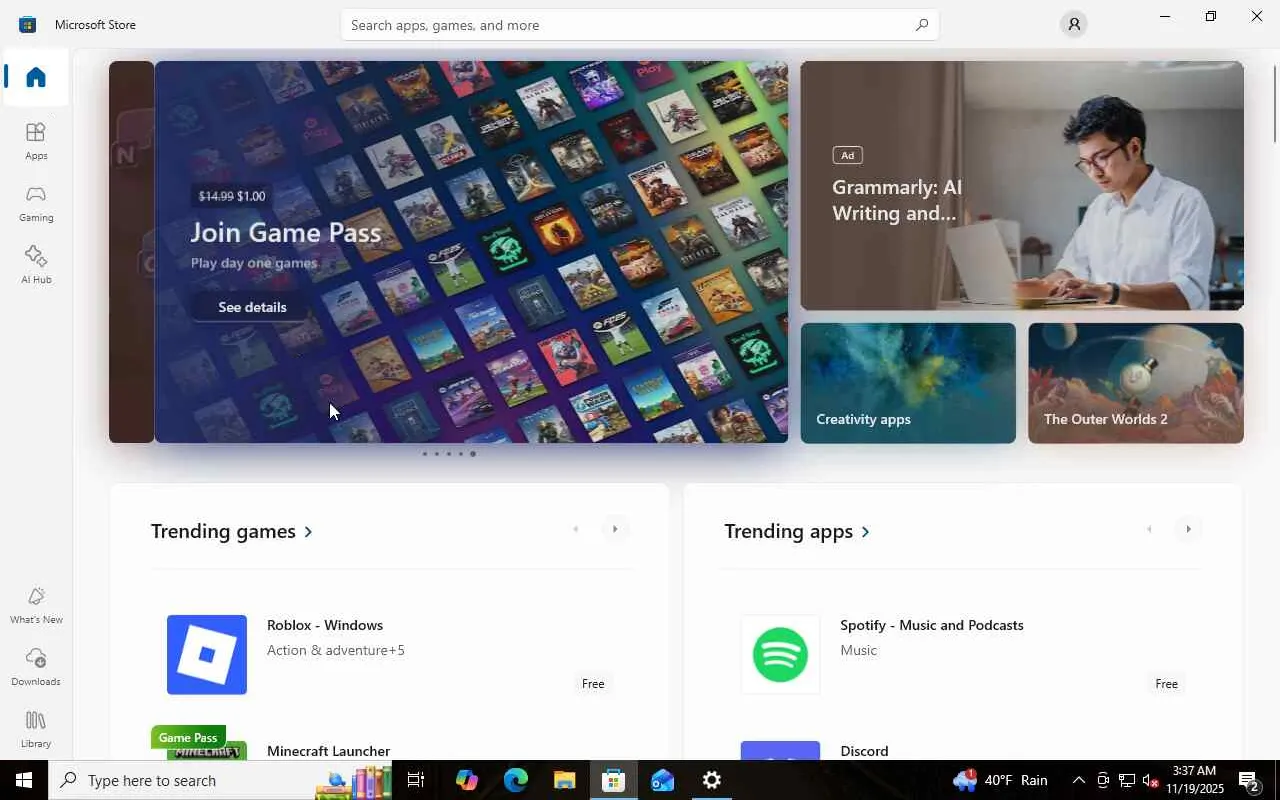The image size is (1280, 800).
Task: Open the Minecraft Launcher title
Action: [329, 751]
